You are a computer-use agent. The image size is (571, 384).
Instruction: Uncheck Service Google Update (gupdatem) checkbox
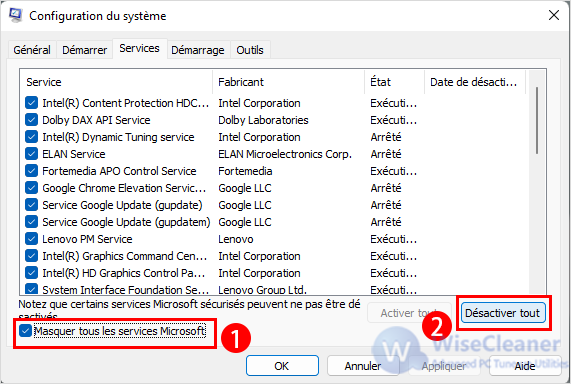tap(31, 222)
